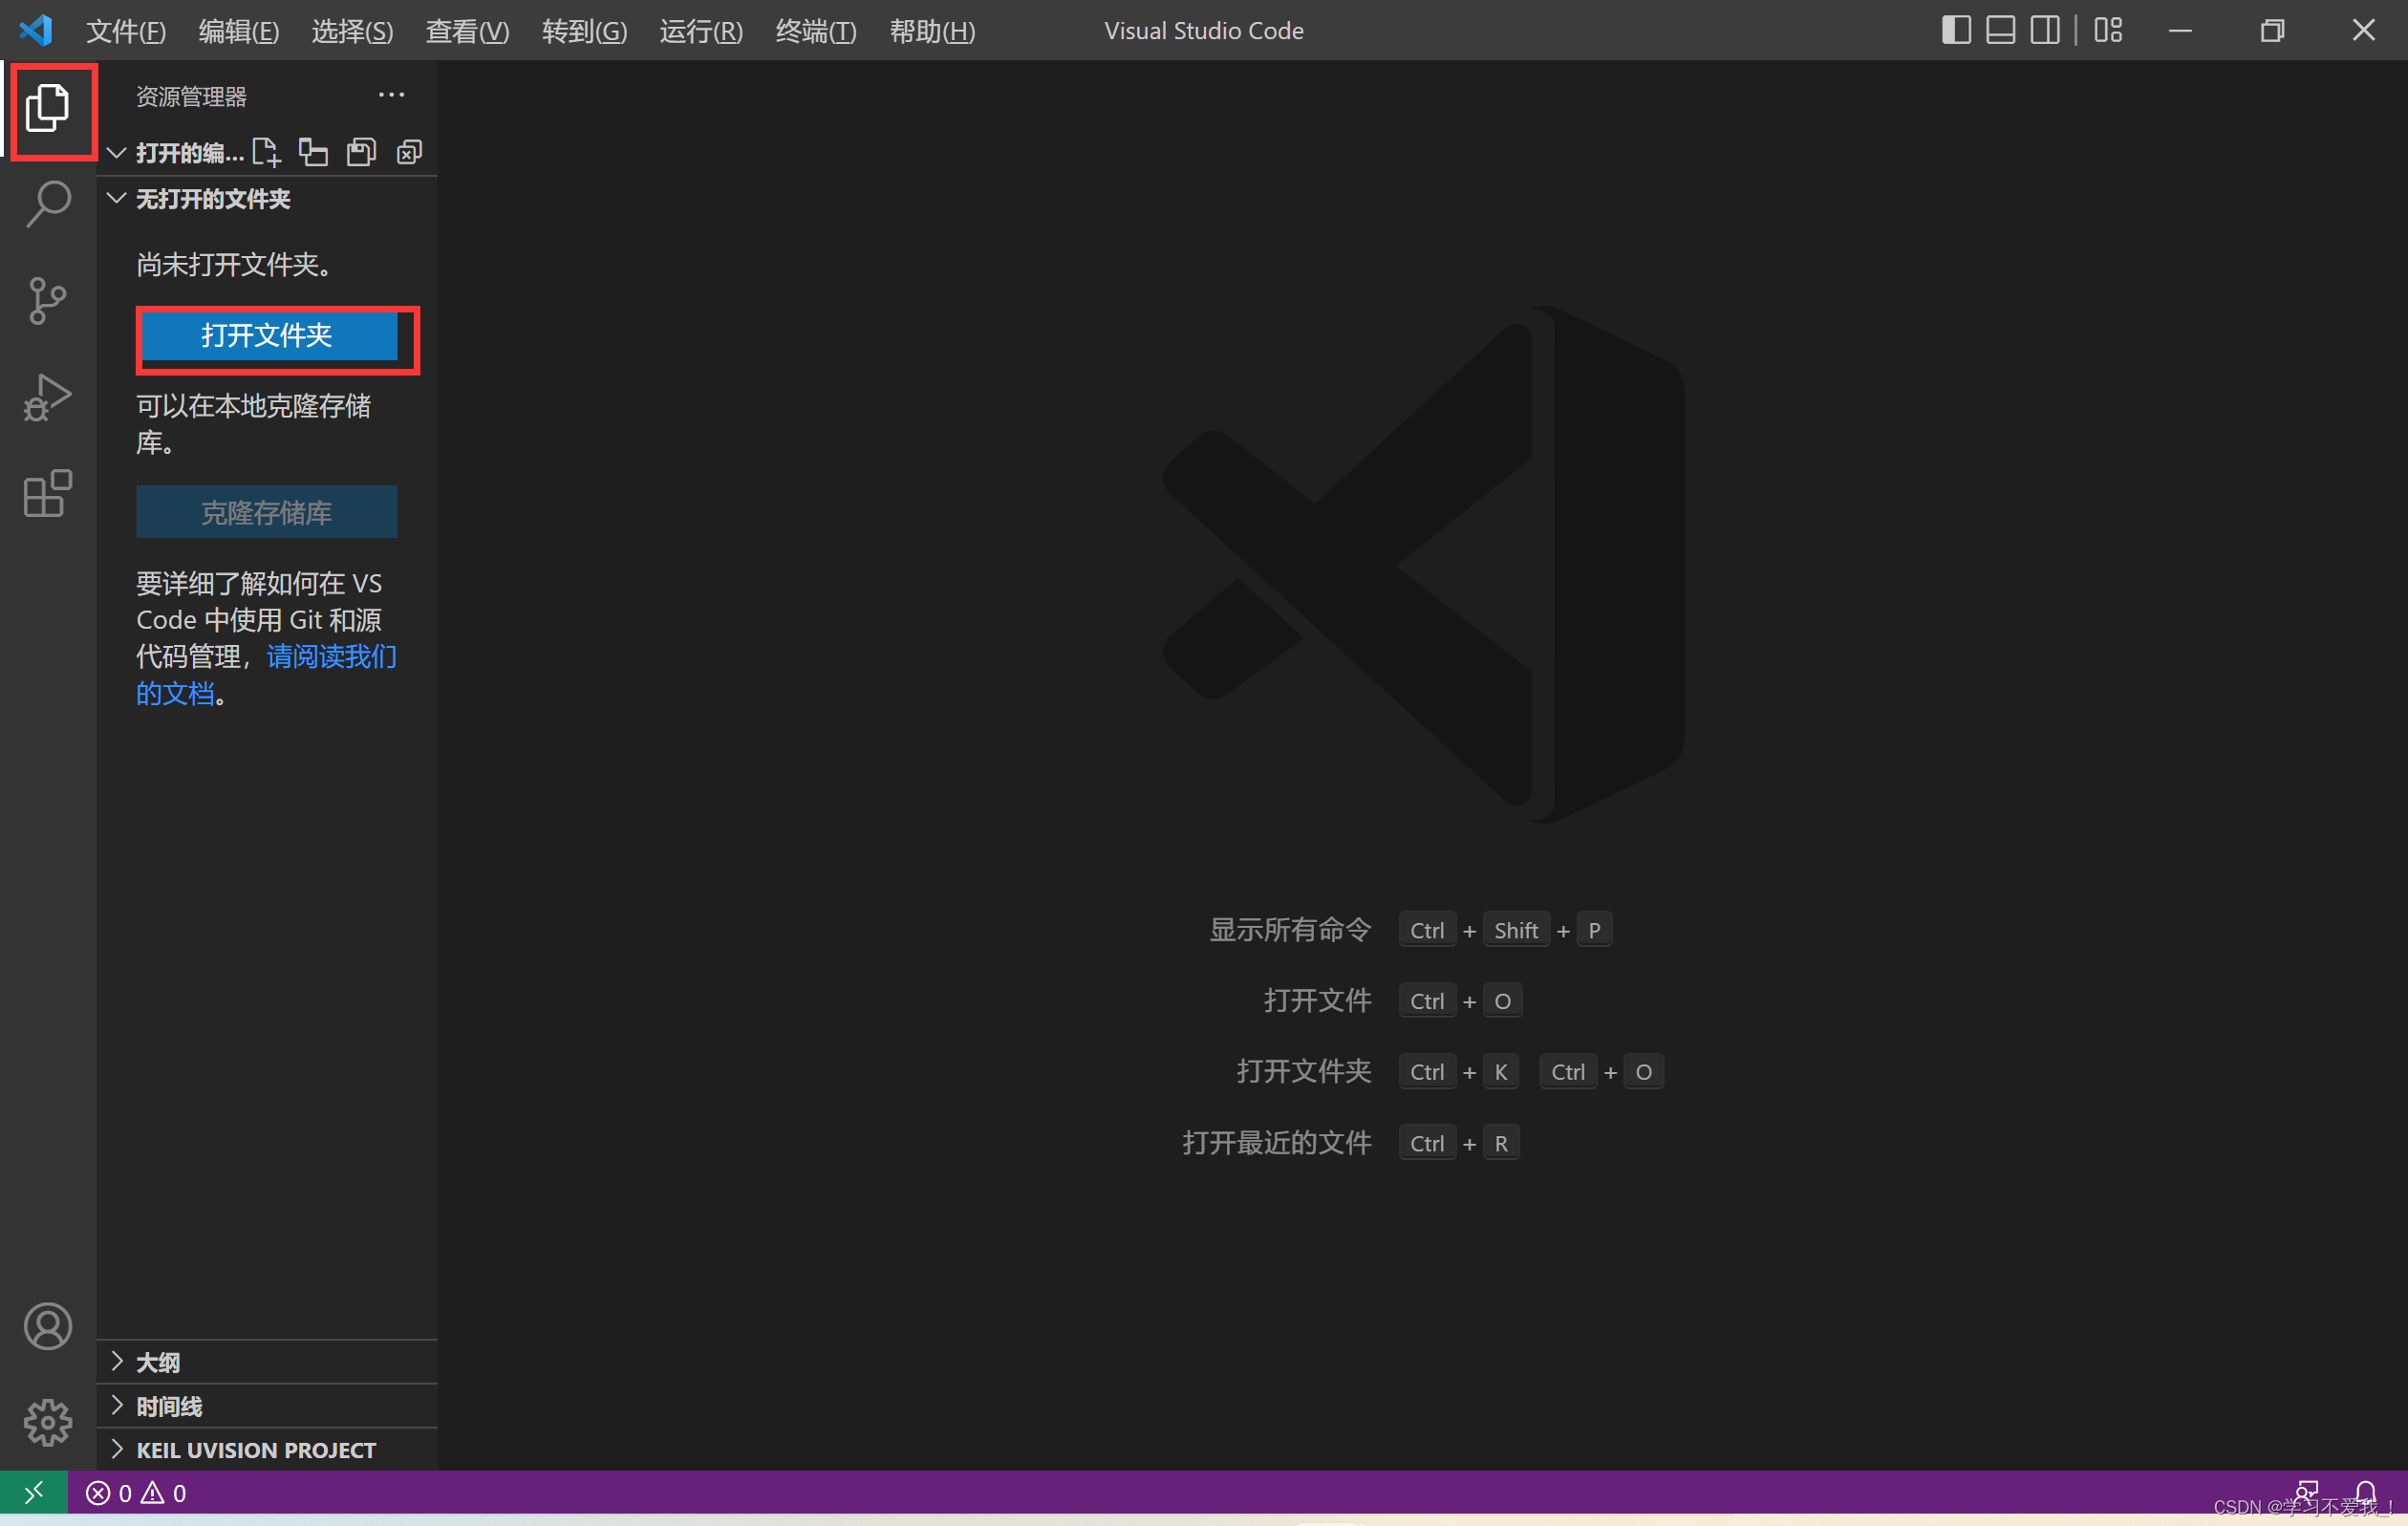The width and height of the screenshot is (2408, 1526).
Task: Open the Manage settings gear
Action: click(x=47, y=1422)
